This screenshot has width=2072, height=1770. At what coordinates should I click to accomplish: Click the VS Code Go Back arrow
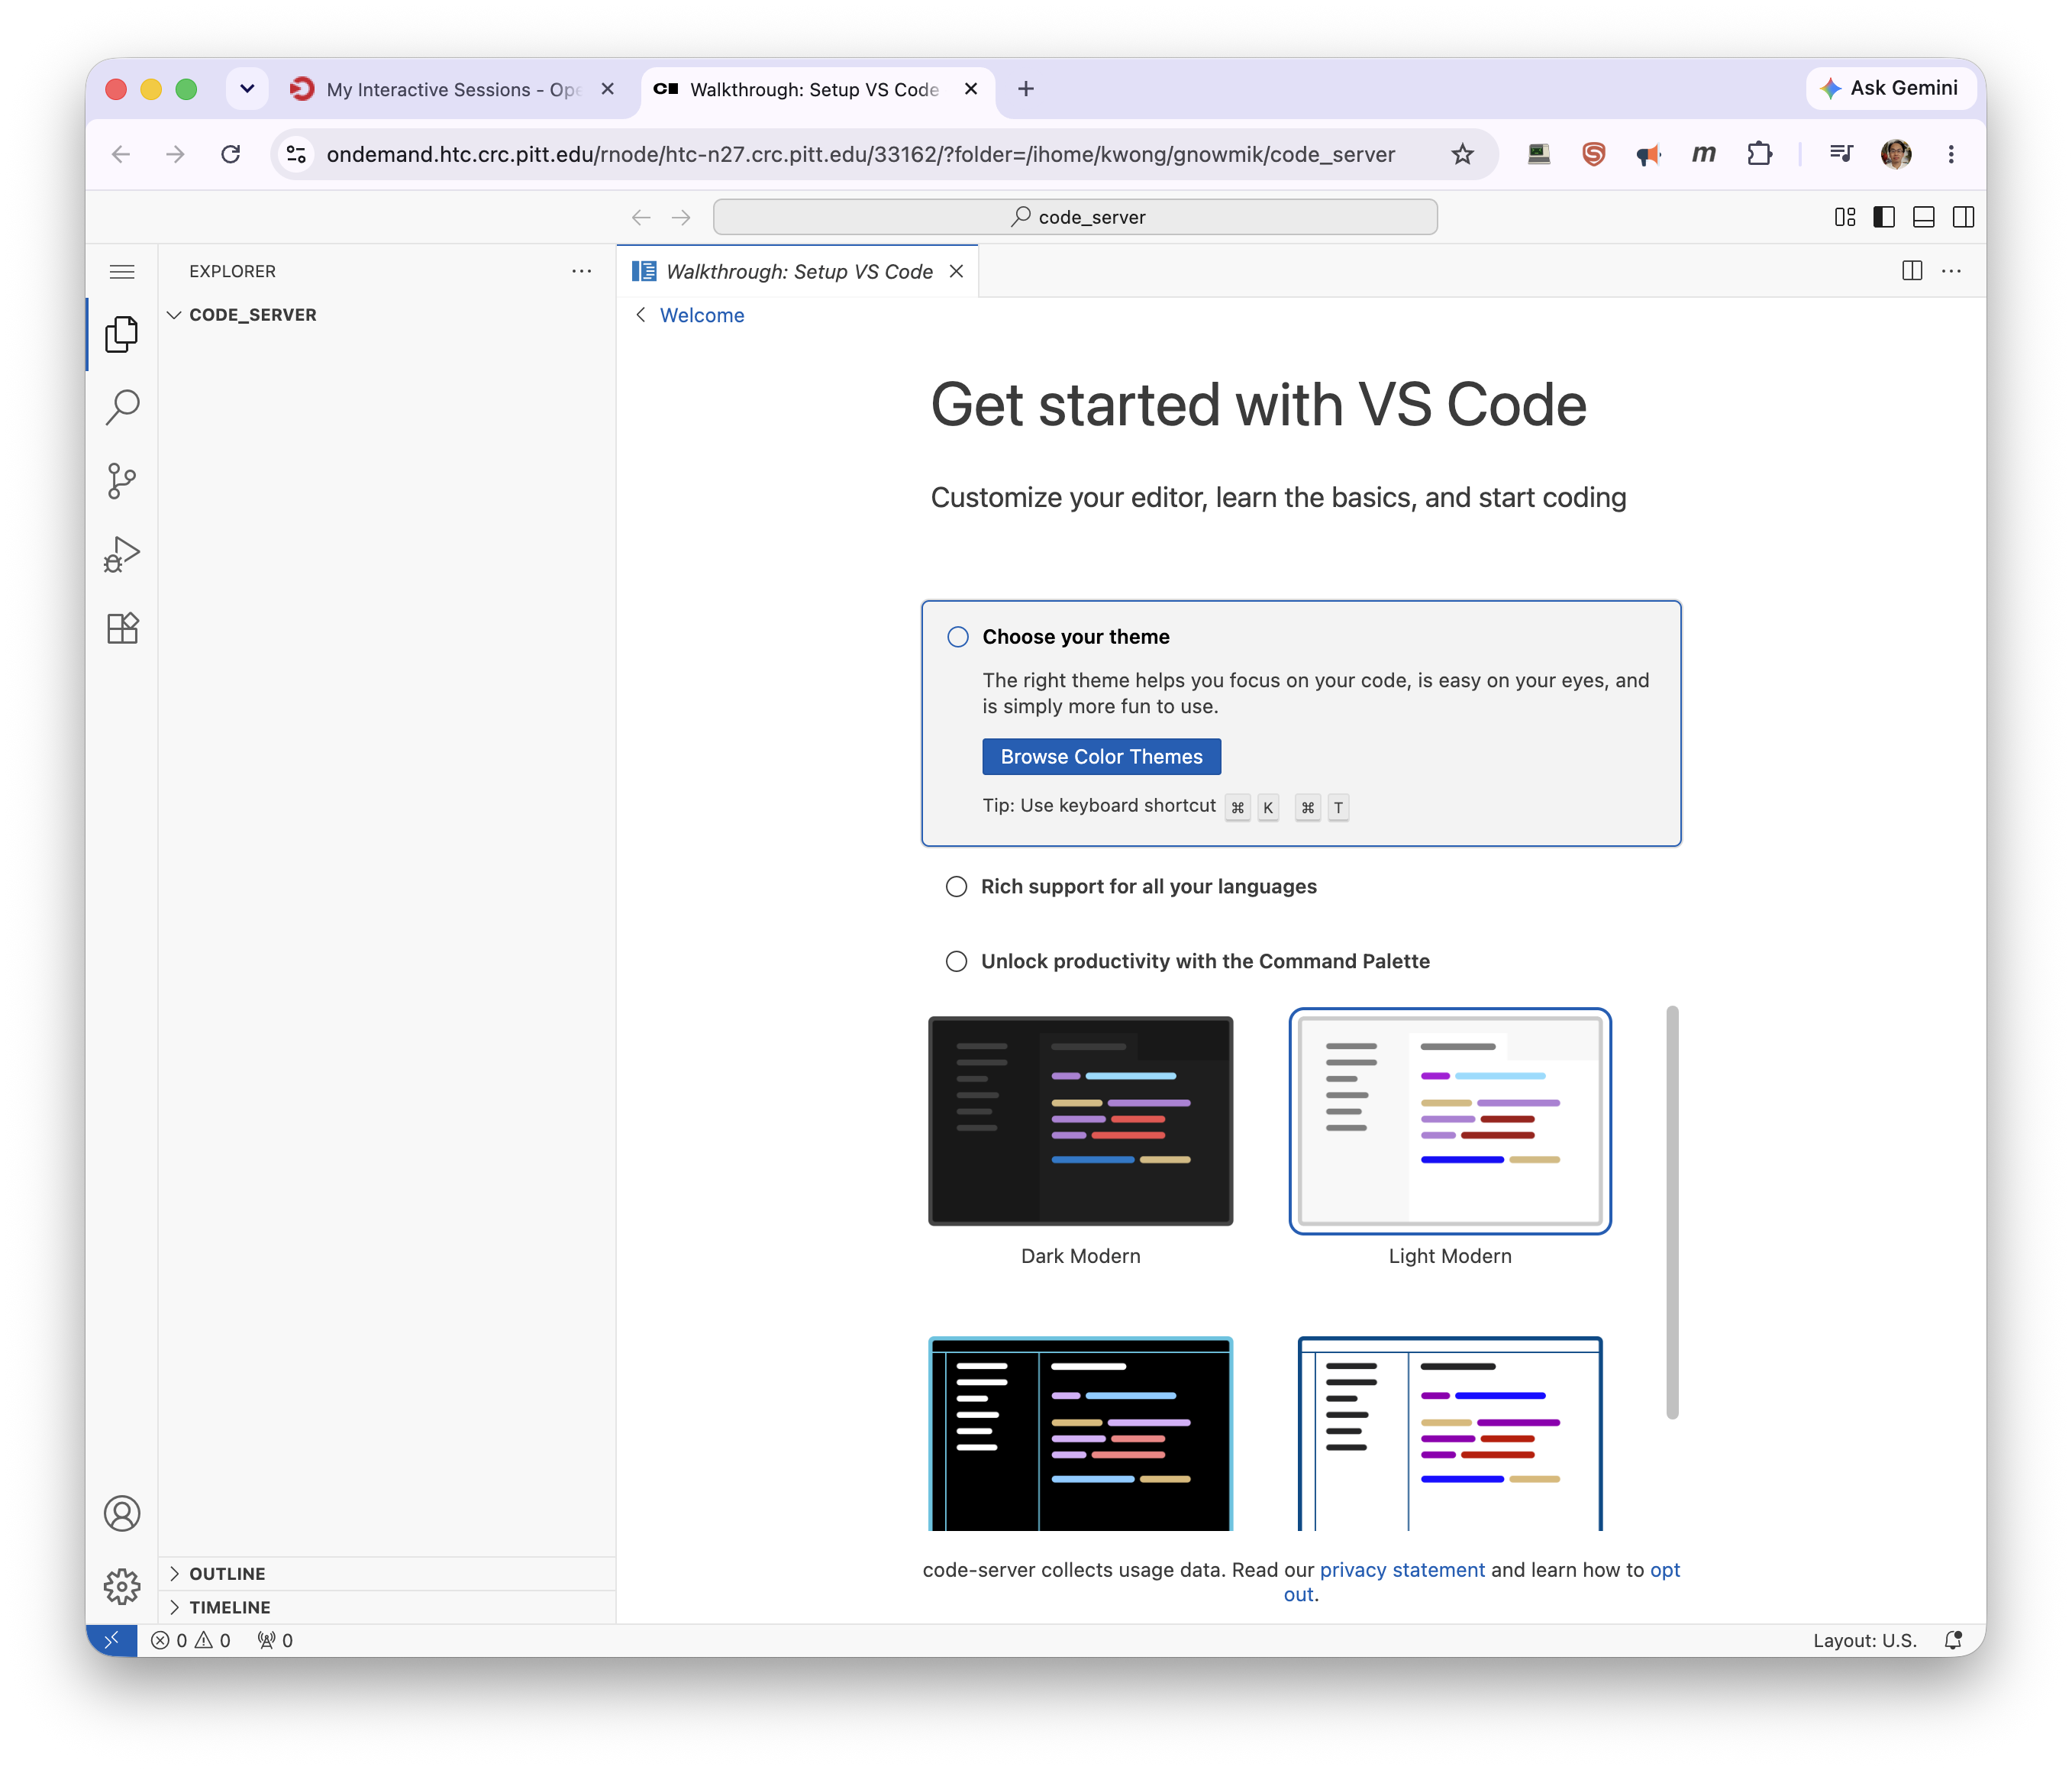coord(641,217)
